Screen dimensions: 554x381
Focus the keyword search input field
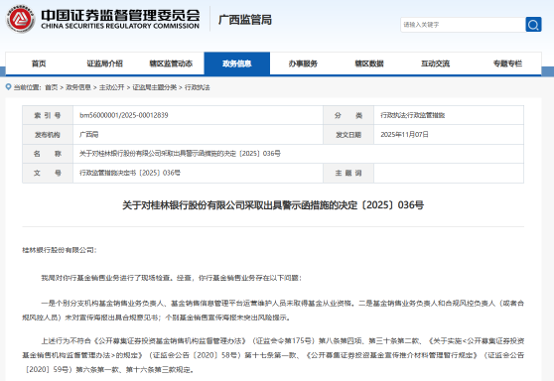click(x=463, y=25)
